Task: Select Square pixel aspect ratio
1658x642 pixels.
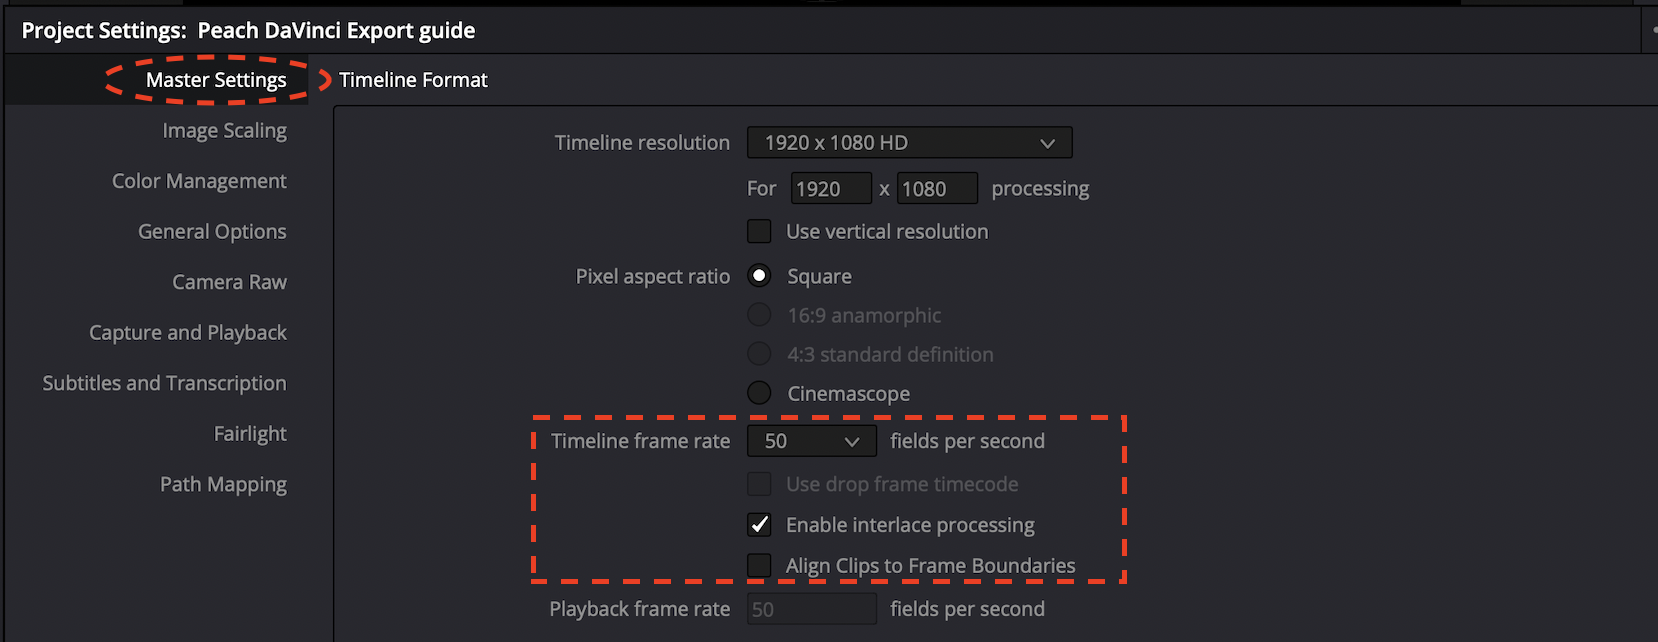Action: point(760,276)
